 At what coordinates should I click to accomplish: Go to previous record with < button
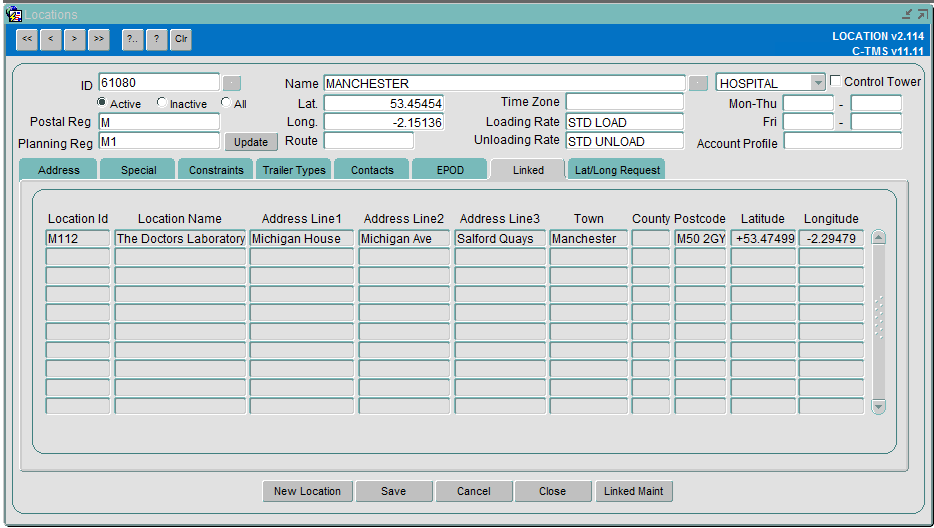pos(51,39)
